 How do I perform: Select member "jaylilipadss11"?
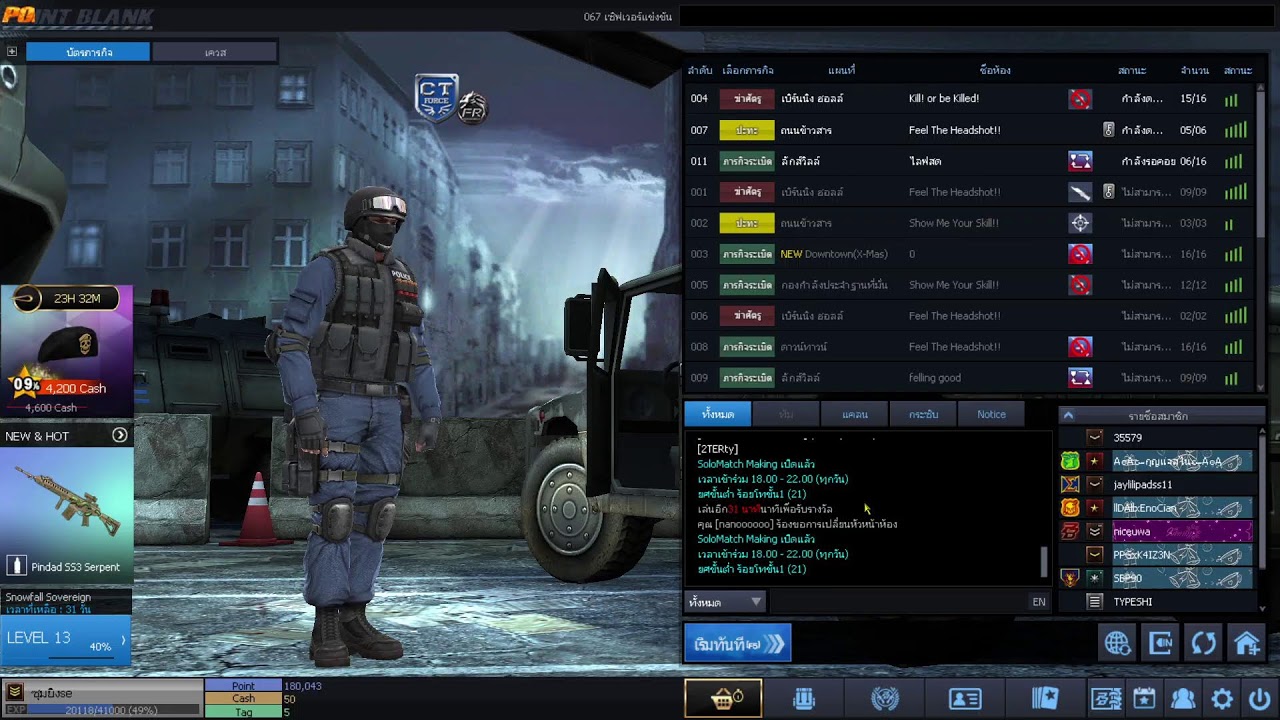pyautogui.click(x=1157, y=484)
